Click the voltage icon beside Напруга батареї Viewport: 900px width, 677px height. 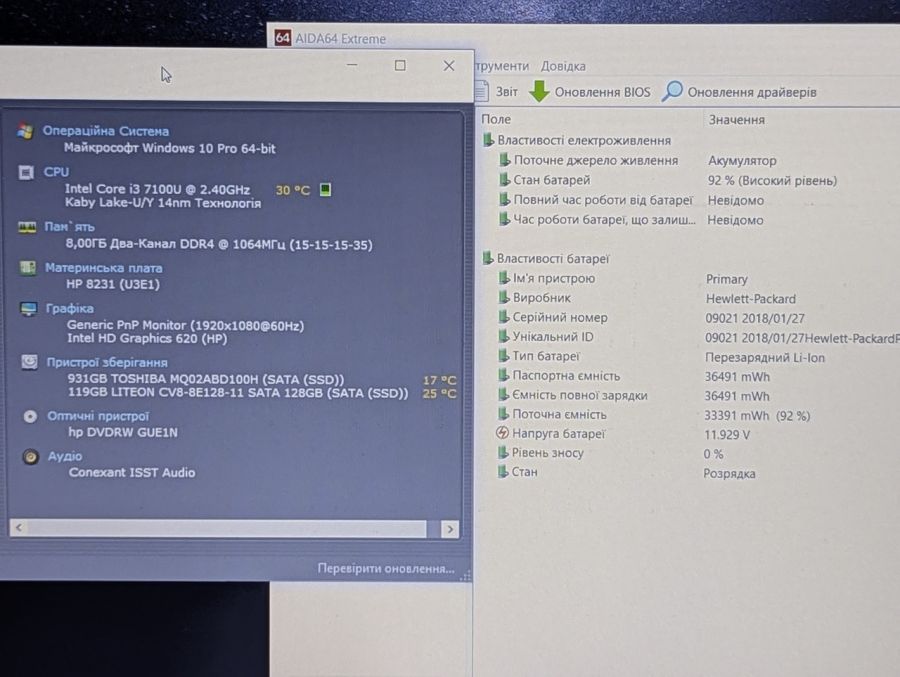pyautogui.click(x=502, y=433)
